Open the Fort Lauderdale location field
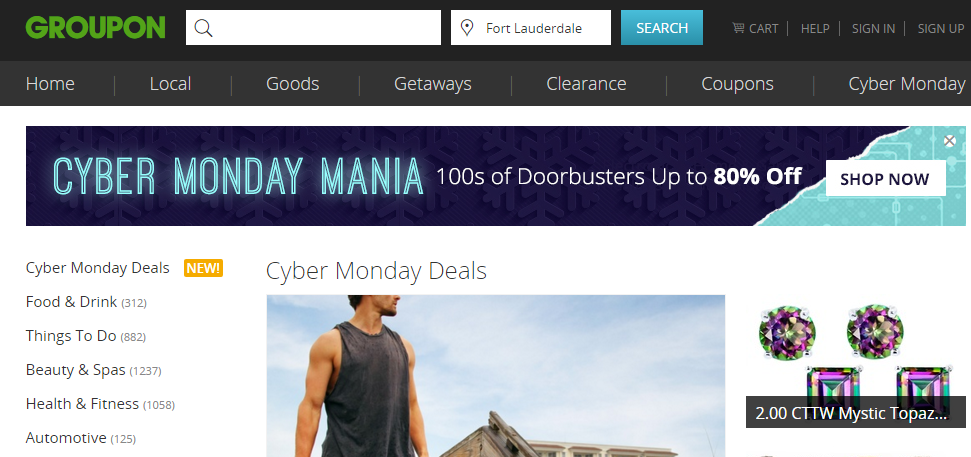 pyautogui.click(x=531, y=28)
